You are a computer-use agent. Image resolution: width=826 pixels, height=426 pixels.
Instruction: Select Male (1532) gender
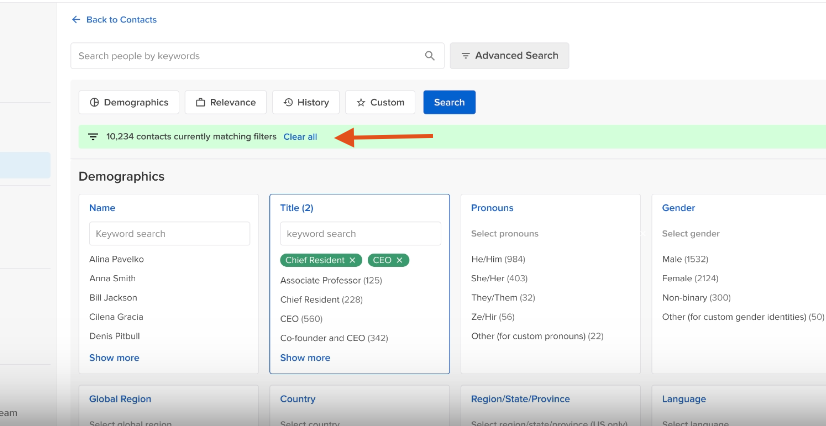(685, 259)
